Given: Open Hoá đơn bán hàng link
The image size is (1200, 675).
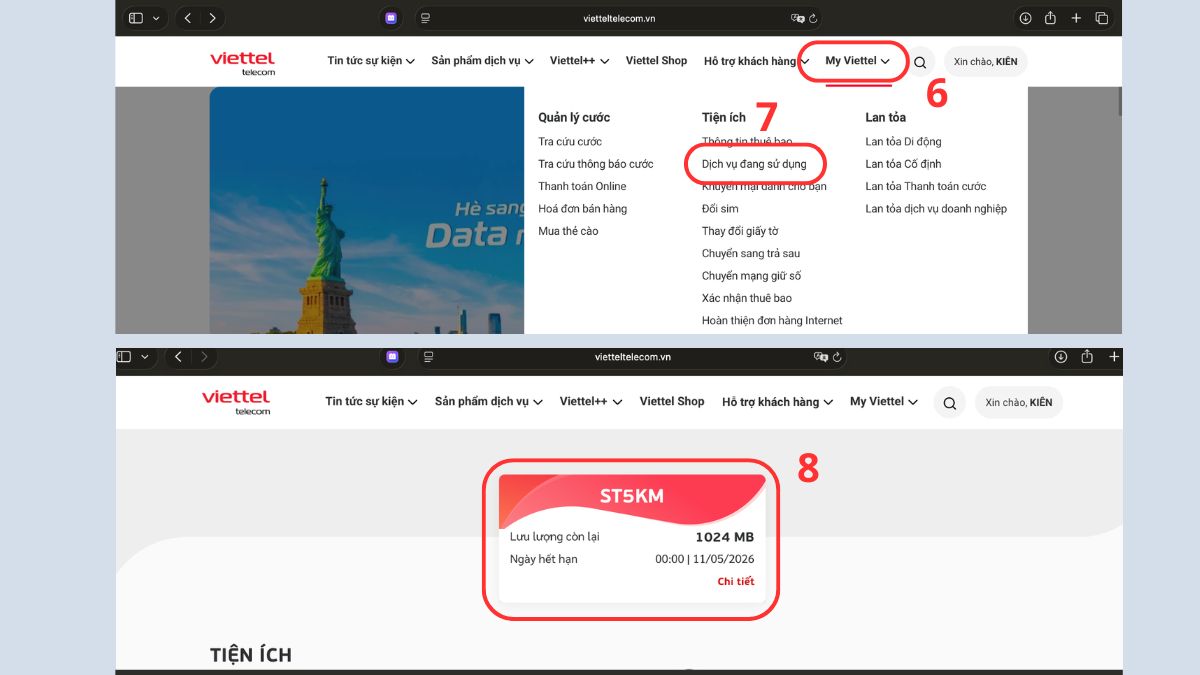Looking at the screenshot, I should [x=583, y=209].
